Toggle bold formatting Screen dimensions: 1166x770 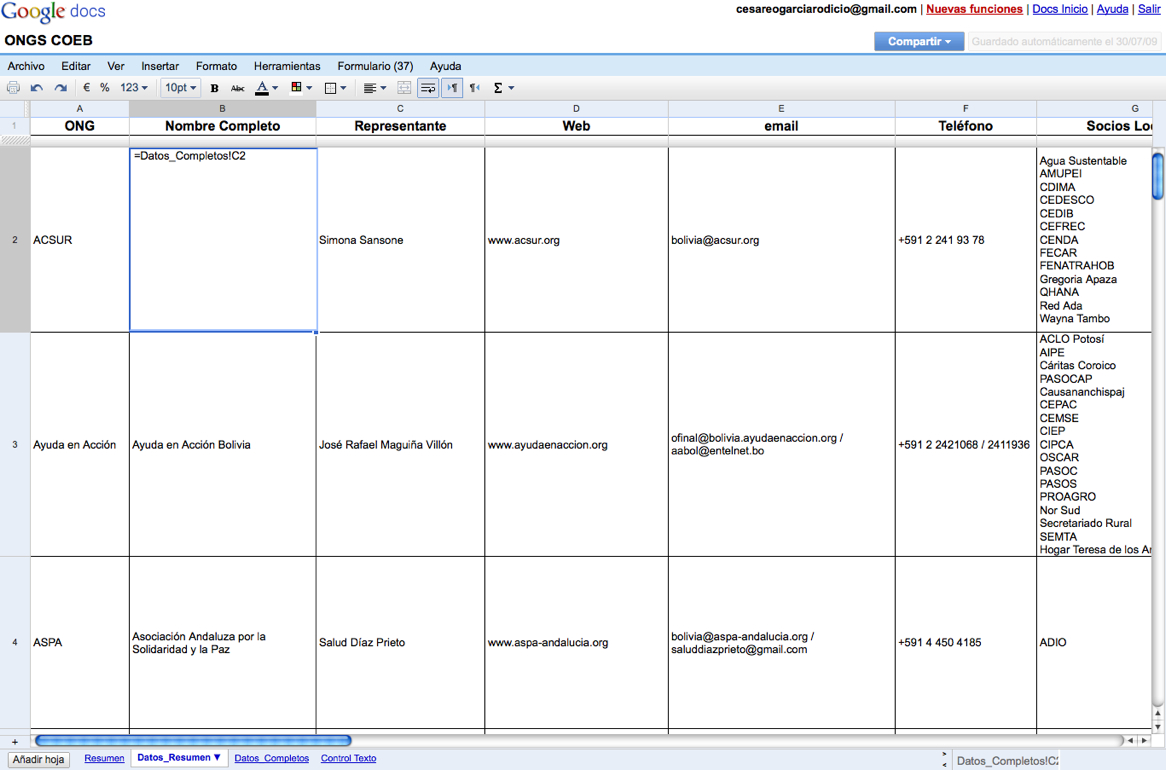214,88
